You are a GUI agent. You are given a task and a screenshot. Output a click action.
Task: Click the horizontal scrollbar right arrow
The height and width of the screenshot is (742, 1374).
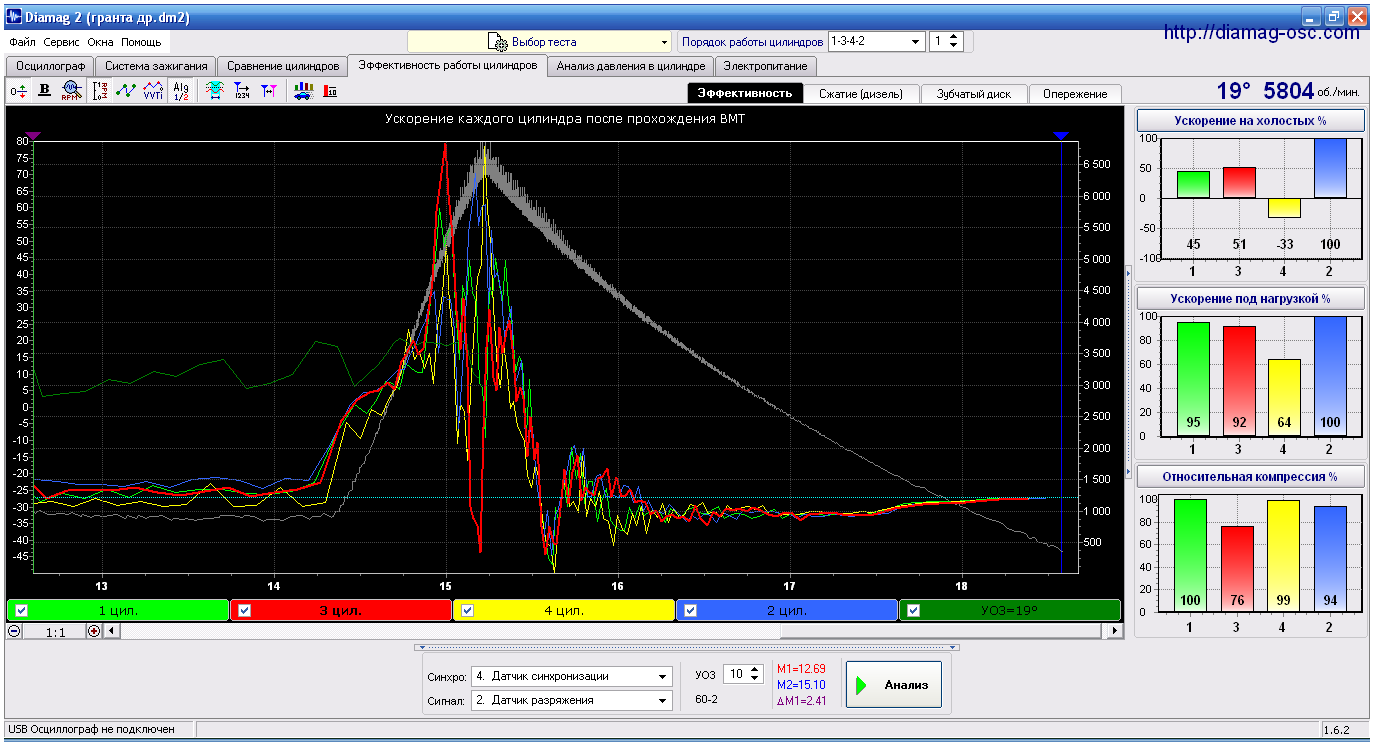(x=1115, y=631)
